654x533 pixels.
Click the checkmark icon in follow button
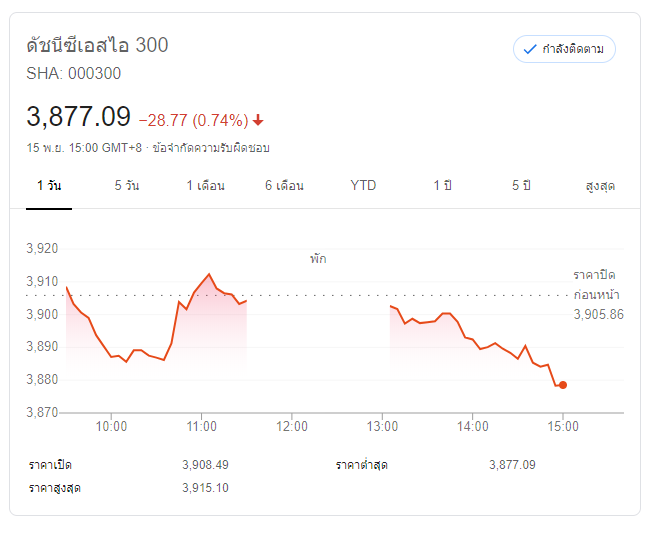pyautogui.click(x=530, y=49)
